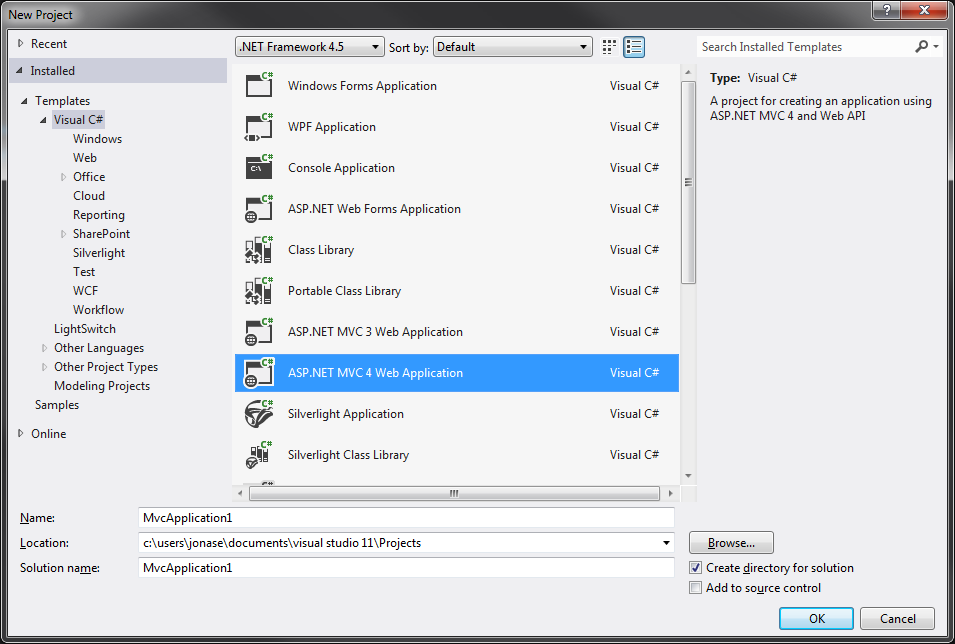Click the Class Library template icon

coord(258,249)
